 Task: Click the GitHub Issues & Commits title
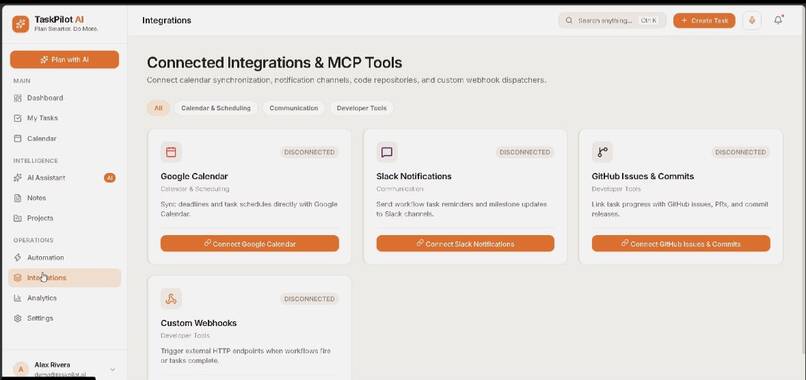643,176
